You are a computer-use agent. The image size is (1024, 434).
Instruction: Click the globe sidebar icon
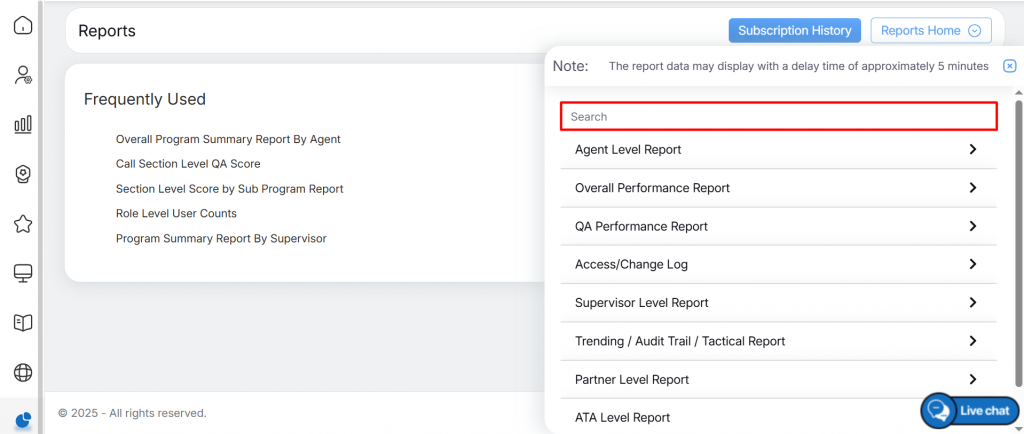click(x=22, y=372)
